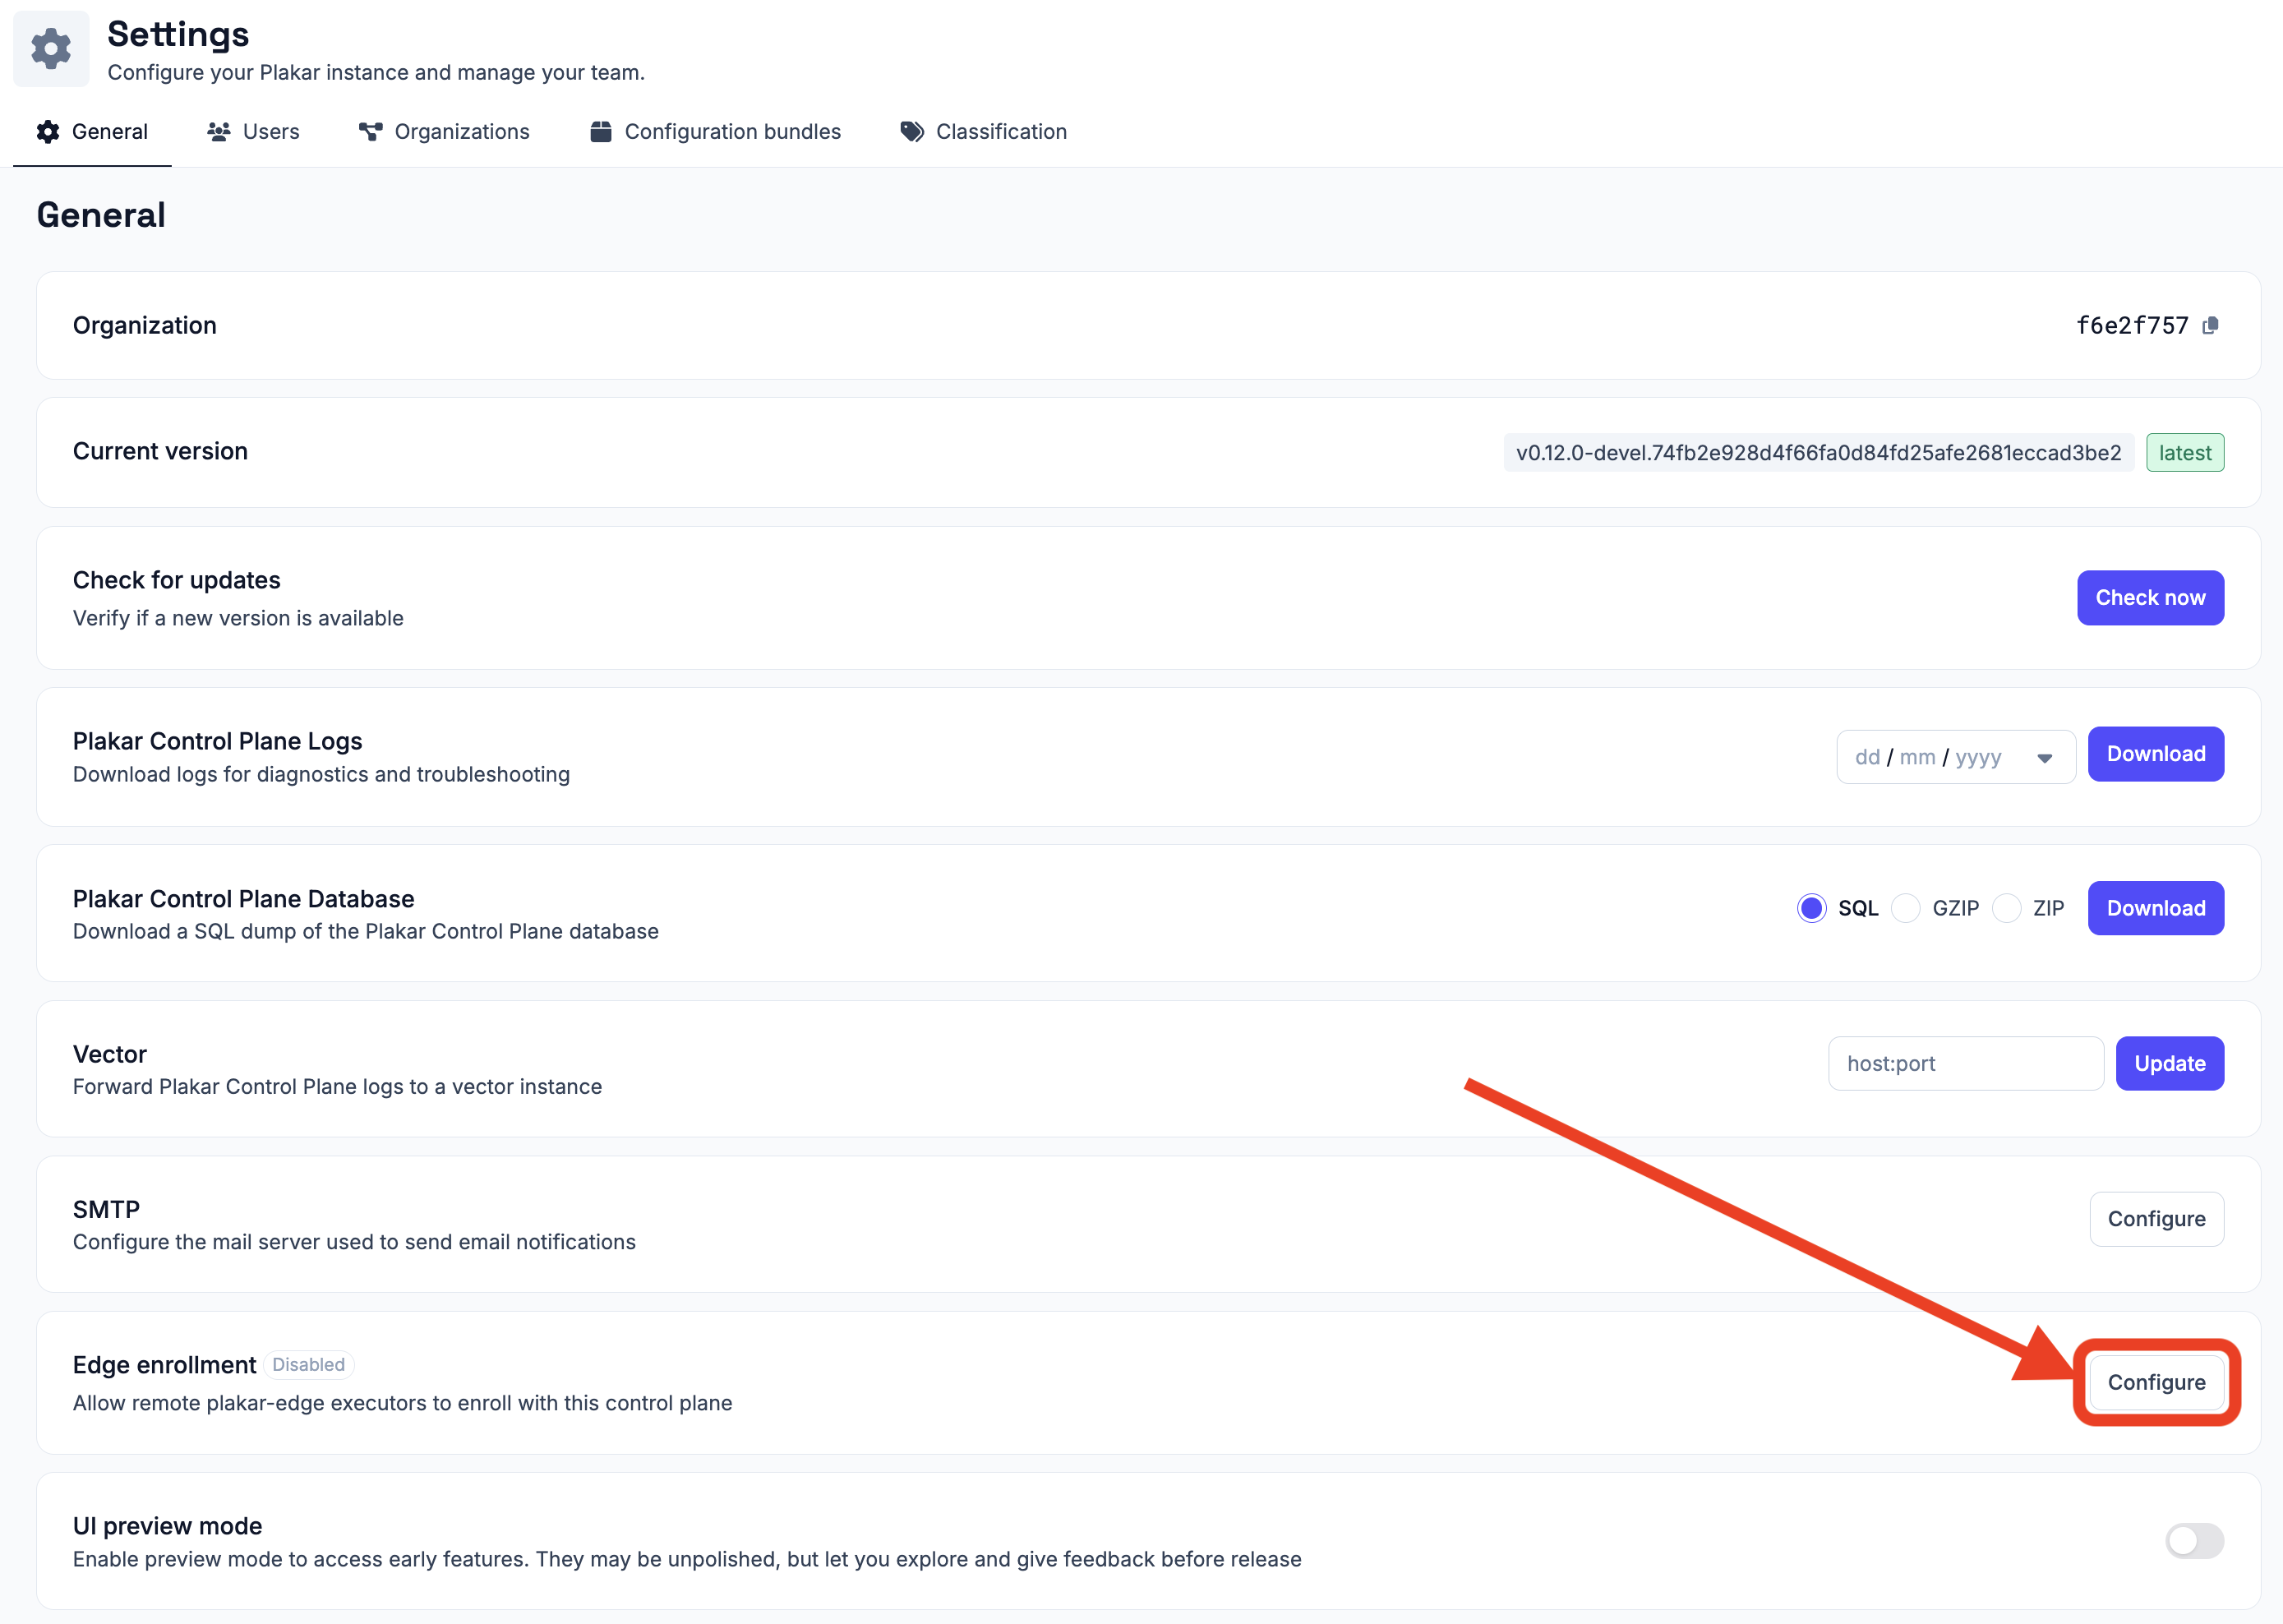
Task: Download the Control Plane Database dump
Action: 2155,908
